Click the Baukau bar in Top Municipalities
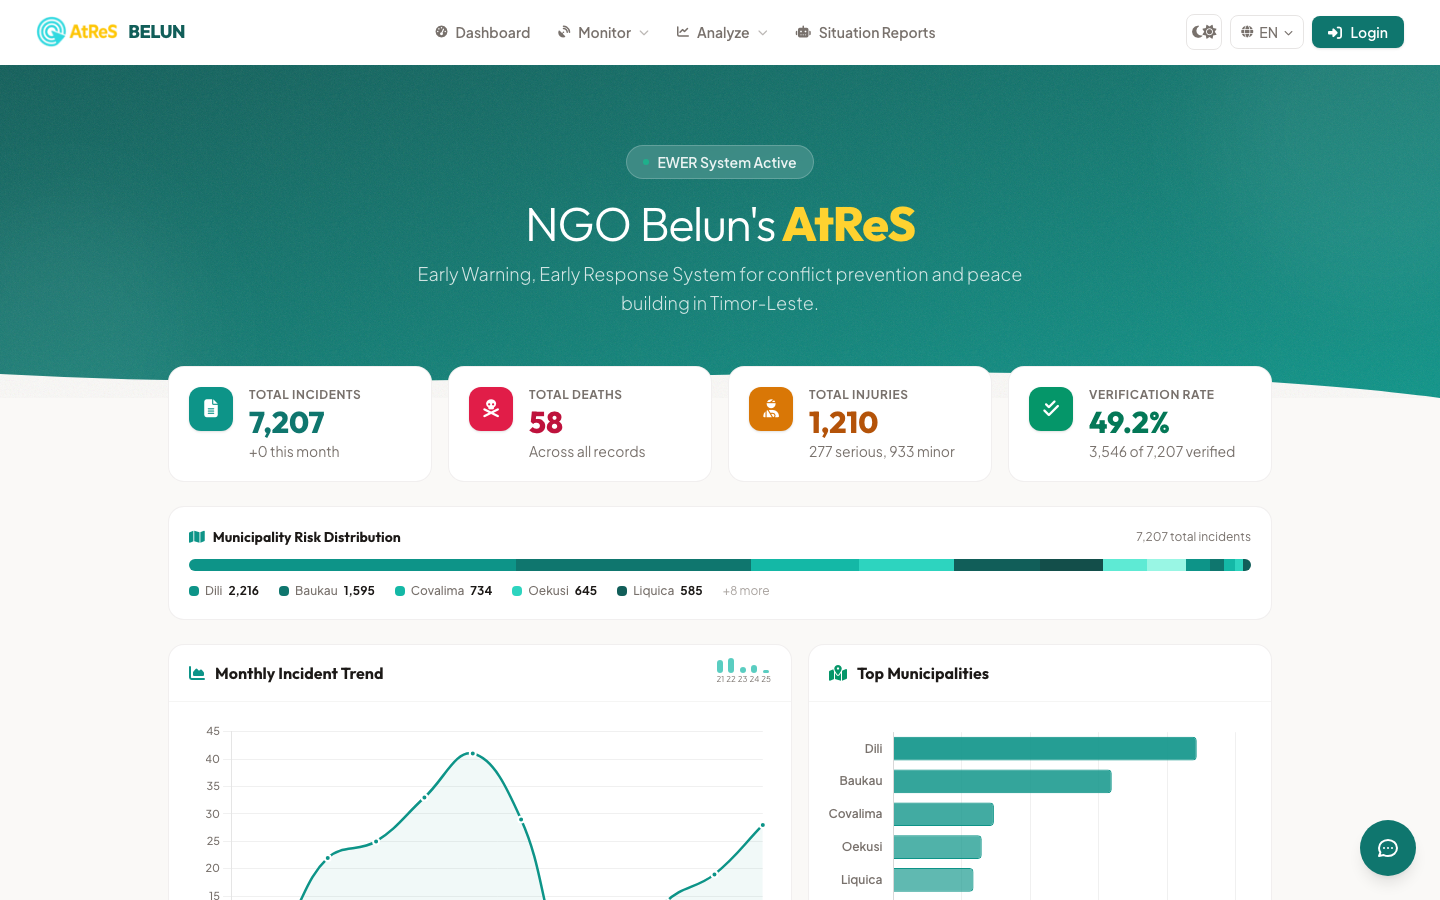 click(1002, 781)
